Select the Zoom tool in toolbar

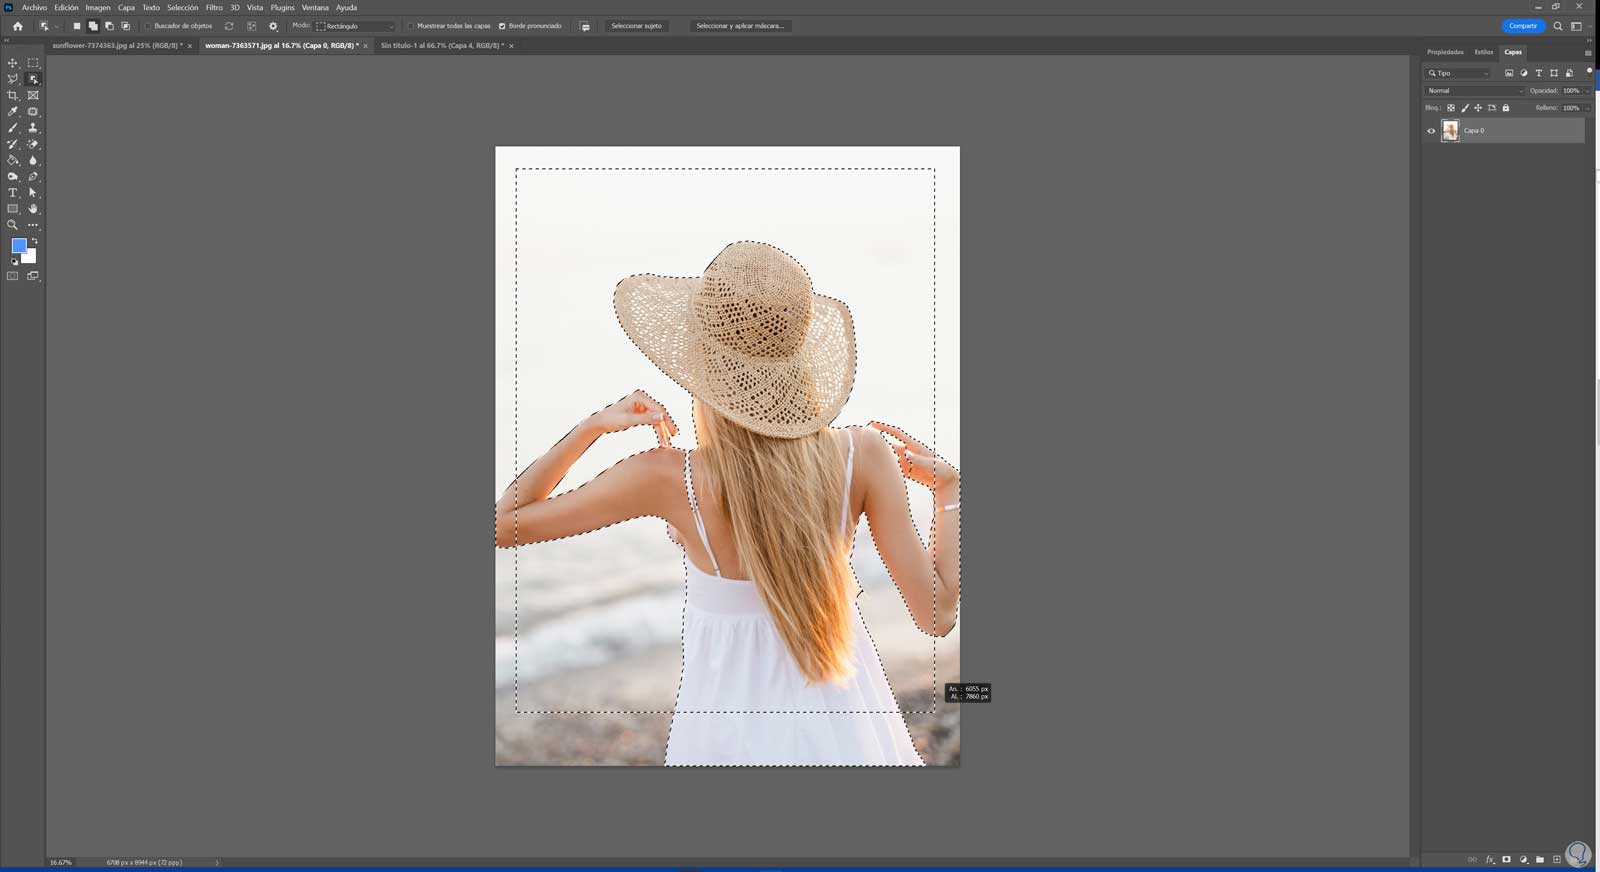13,225
